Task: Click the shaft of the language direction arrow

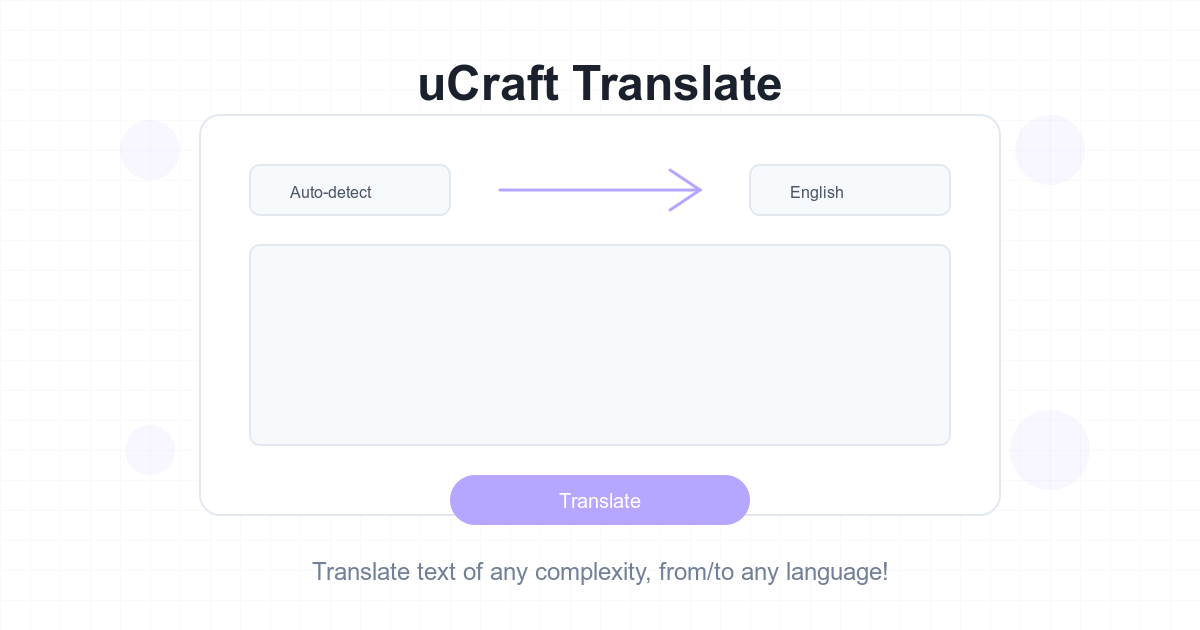Action: coord(585,189)
